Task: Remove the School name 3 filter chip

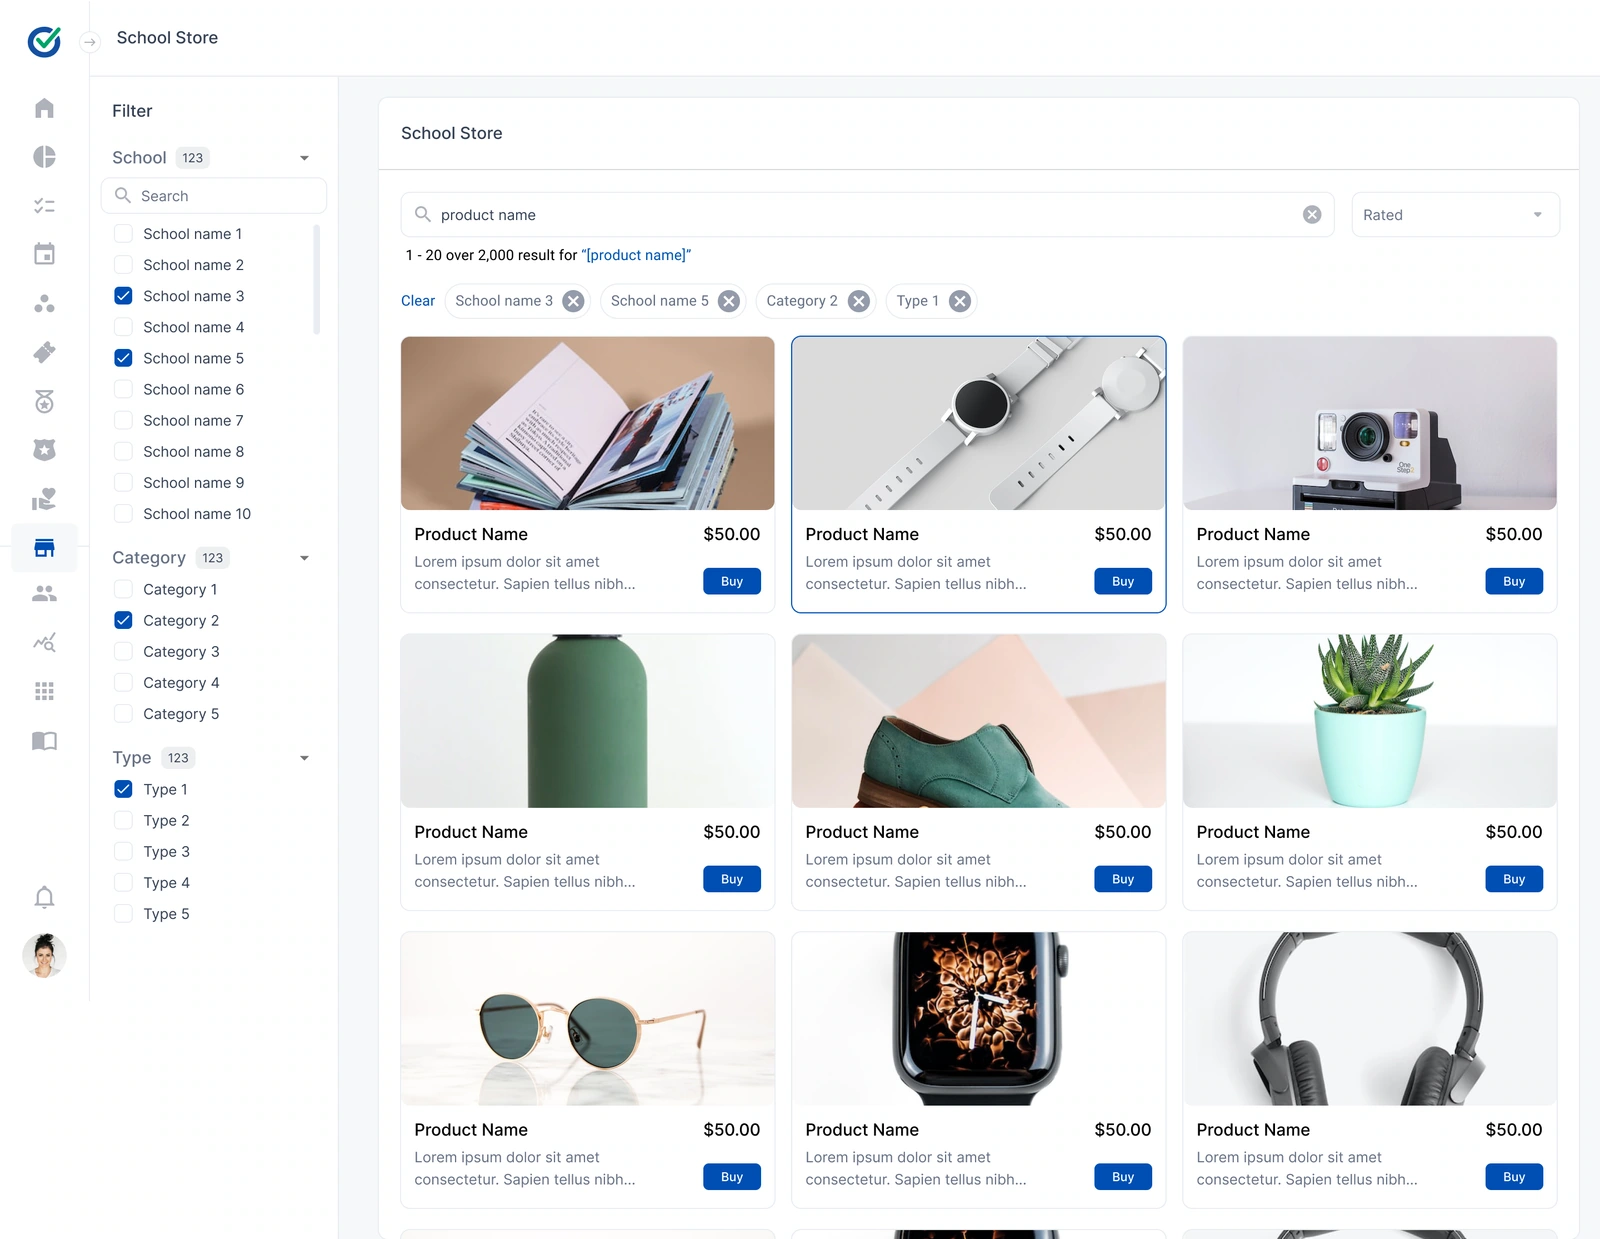Action: click(573, 301)
